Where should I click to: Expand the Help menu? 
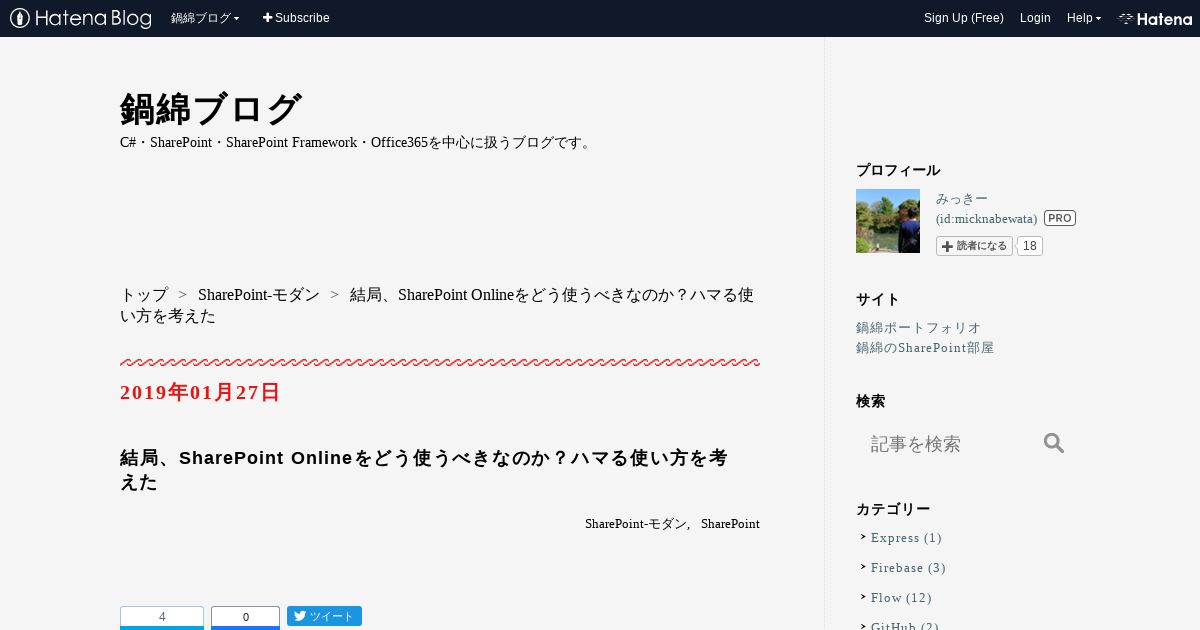(x=1084, y=18)
